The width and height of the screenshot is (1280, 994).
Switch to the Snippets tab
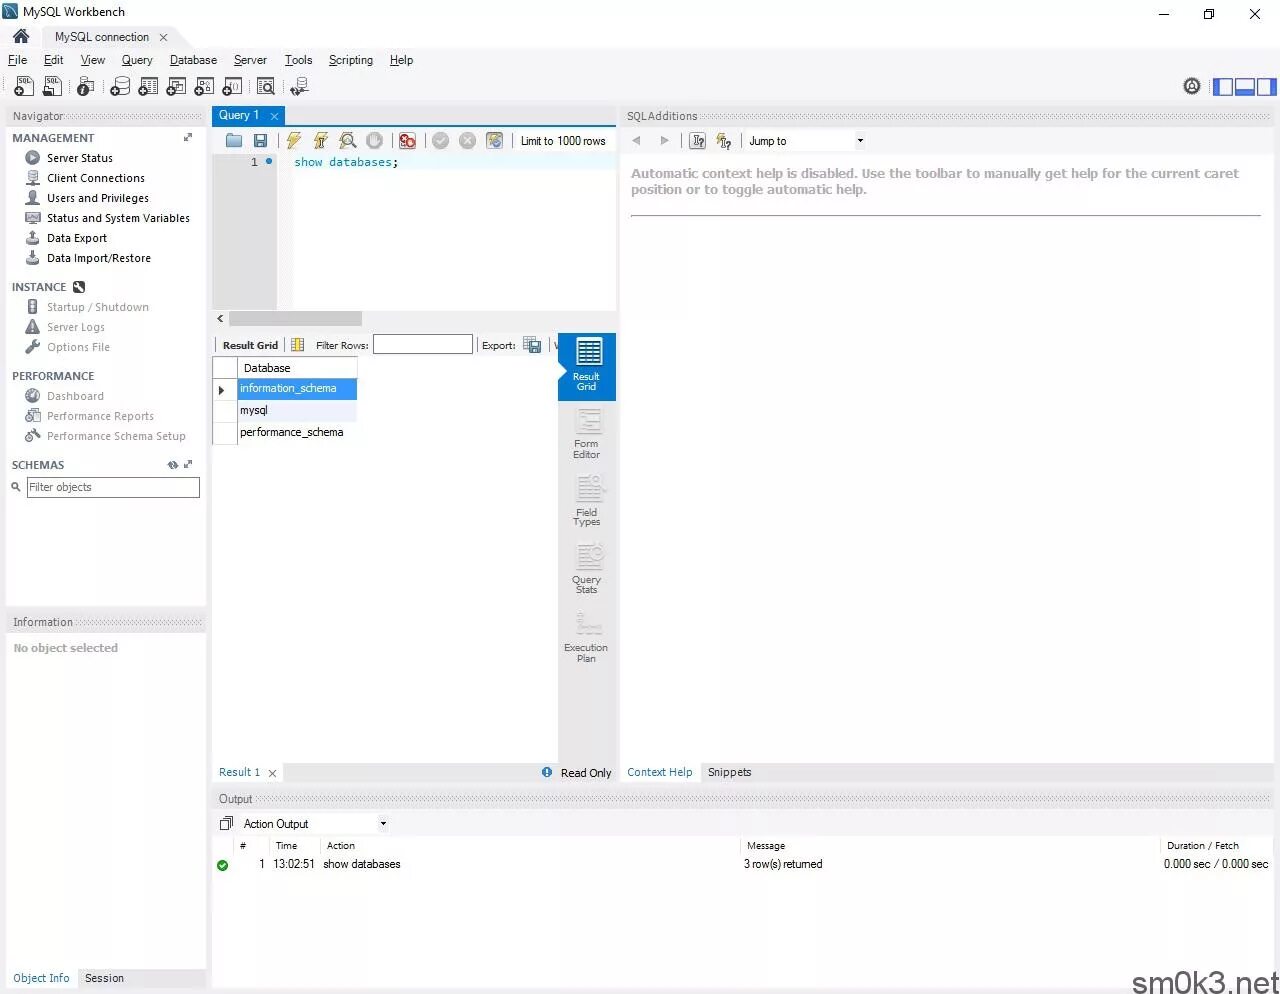click(729, 772)
